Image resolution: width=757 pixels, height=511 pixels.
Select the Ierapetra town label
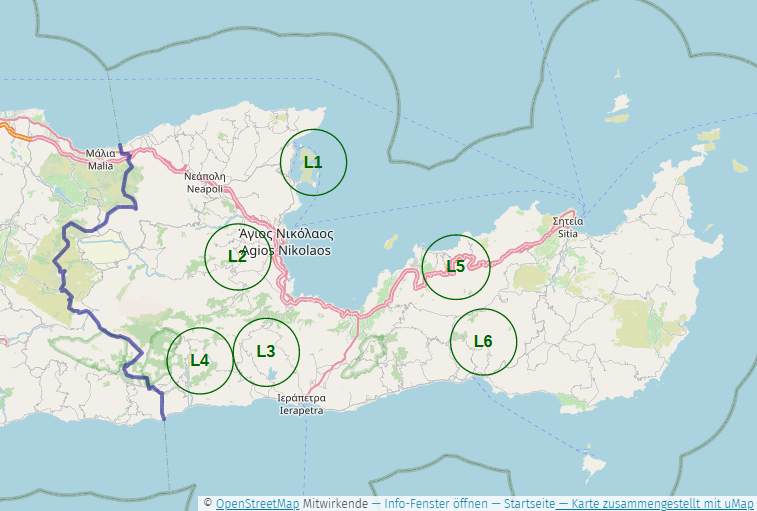pos(301,404)
